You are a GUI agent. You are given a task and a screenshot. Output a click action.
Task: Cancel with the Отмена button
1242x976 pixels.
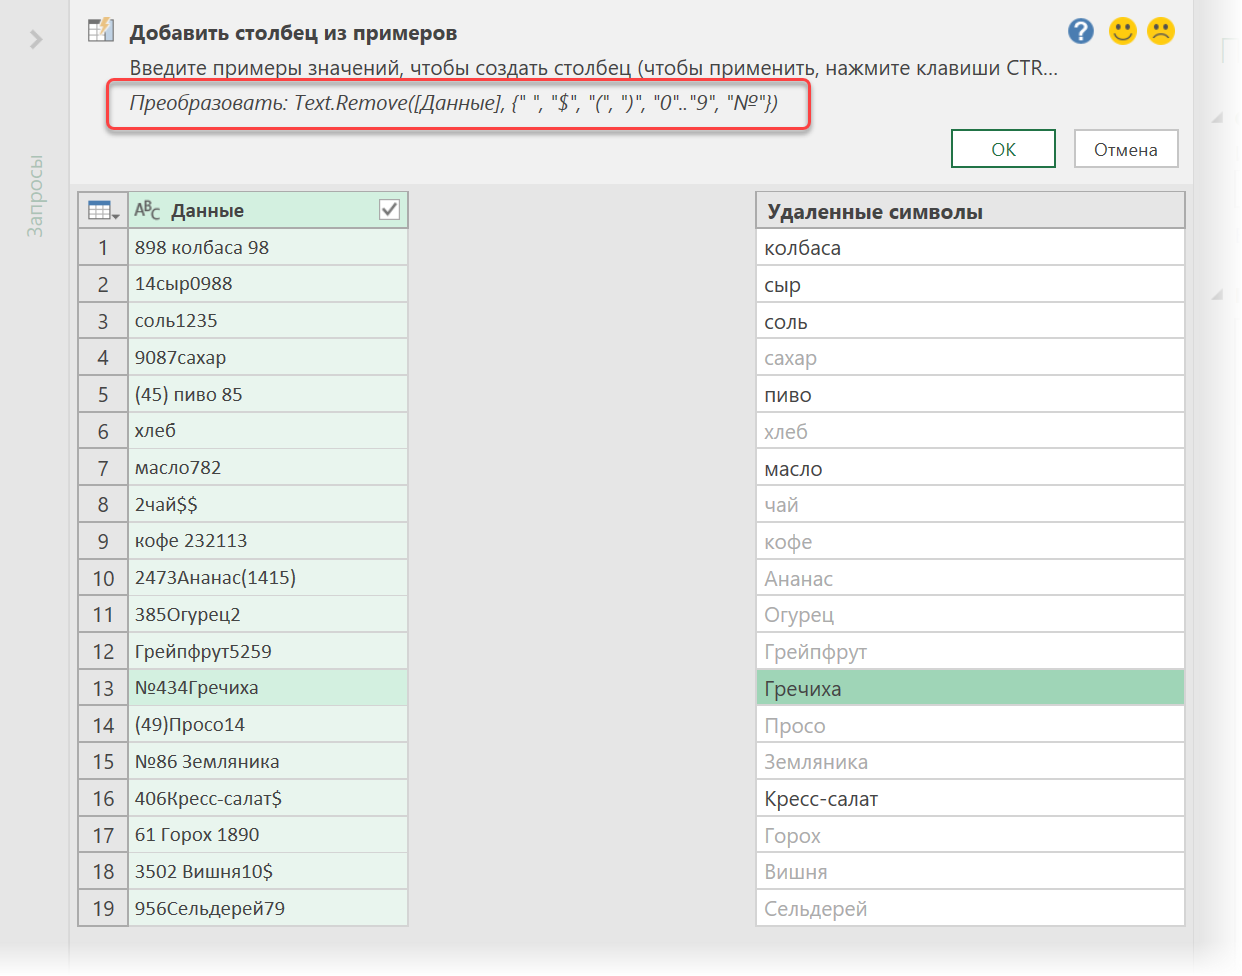tap(1126, 149)
